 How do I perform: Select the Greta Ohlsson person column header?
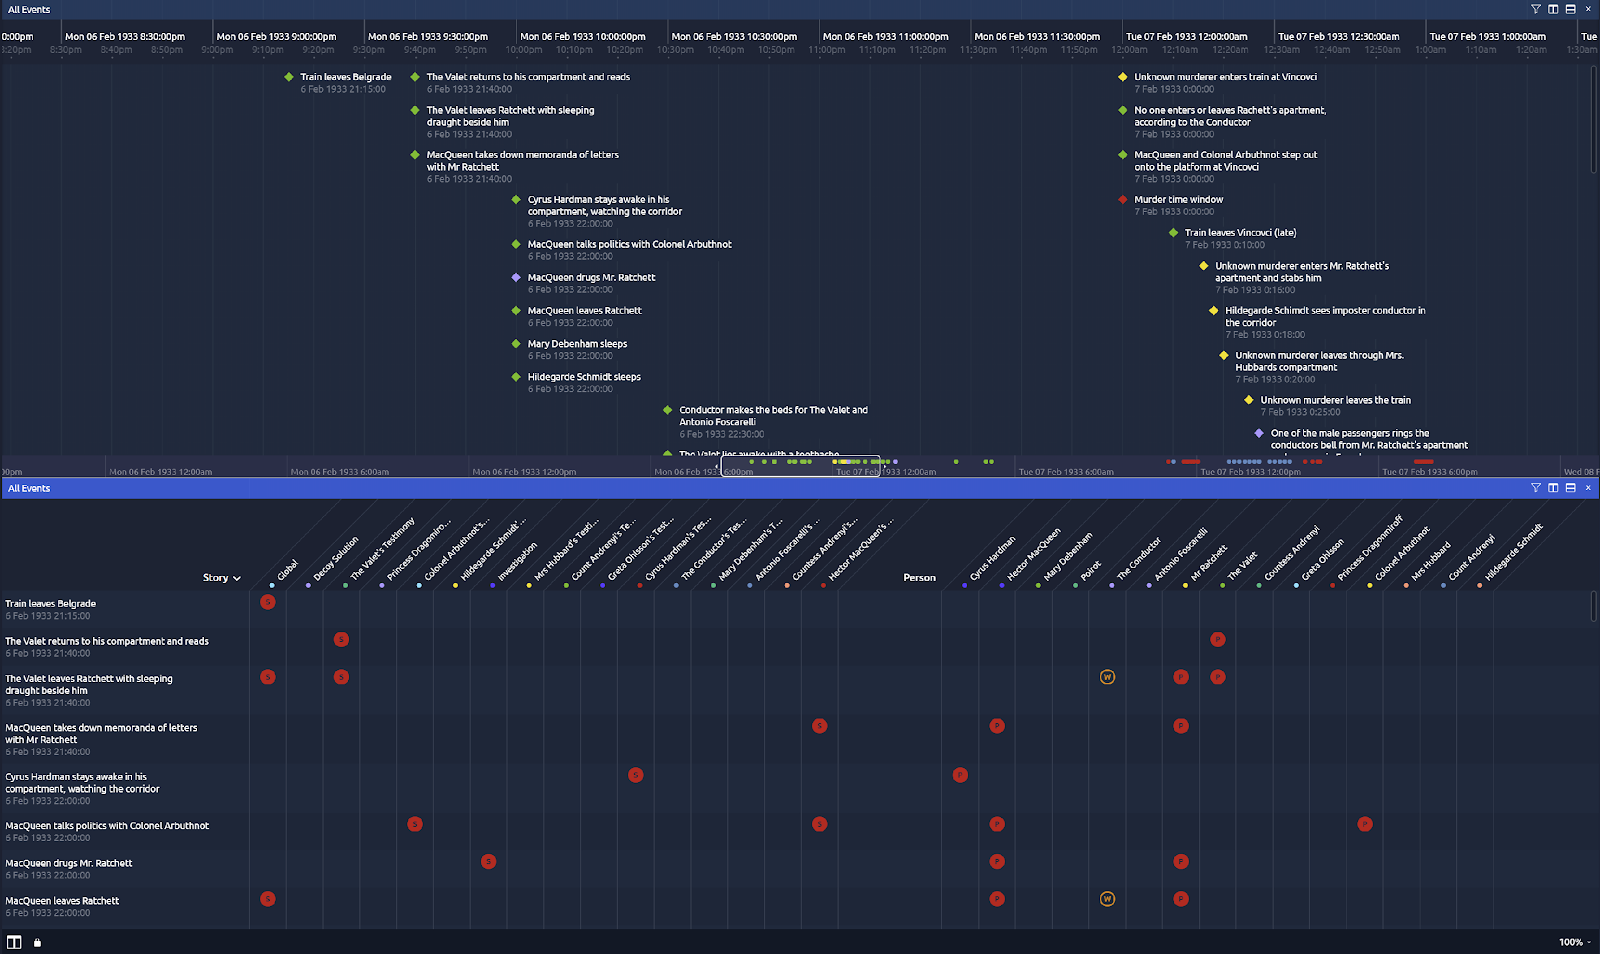pos(1321,562)
